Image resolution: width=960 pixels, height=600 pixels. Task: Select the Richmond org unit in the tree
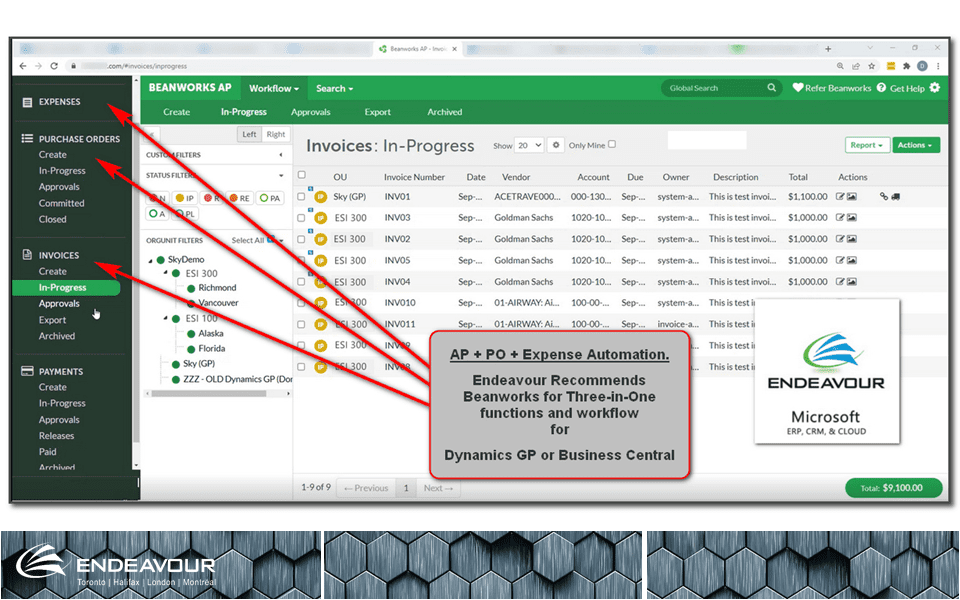(x=217, y=287)
